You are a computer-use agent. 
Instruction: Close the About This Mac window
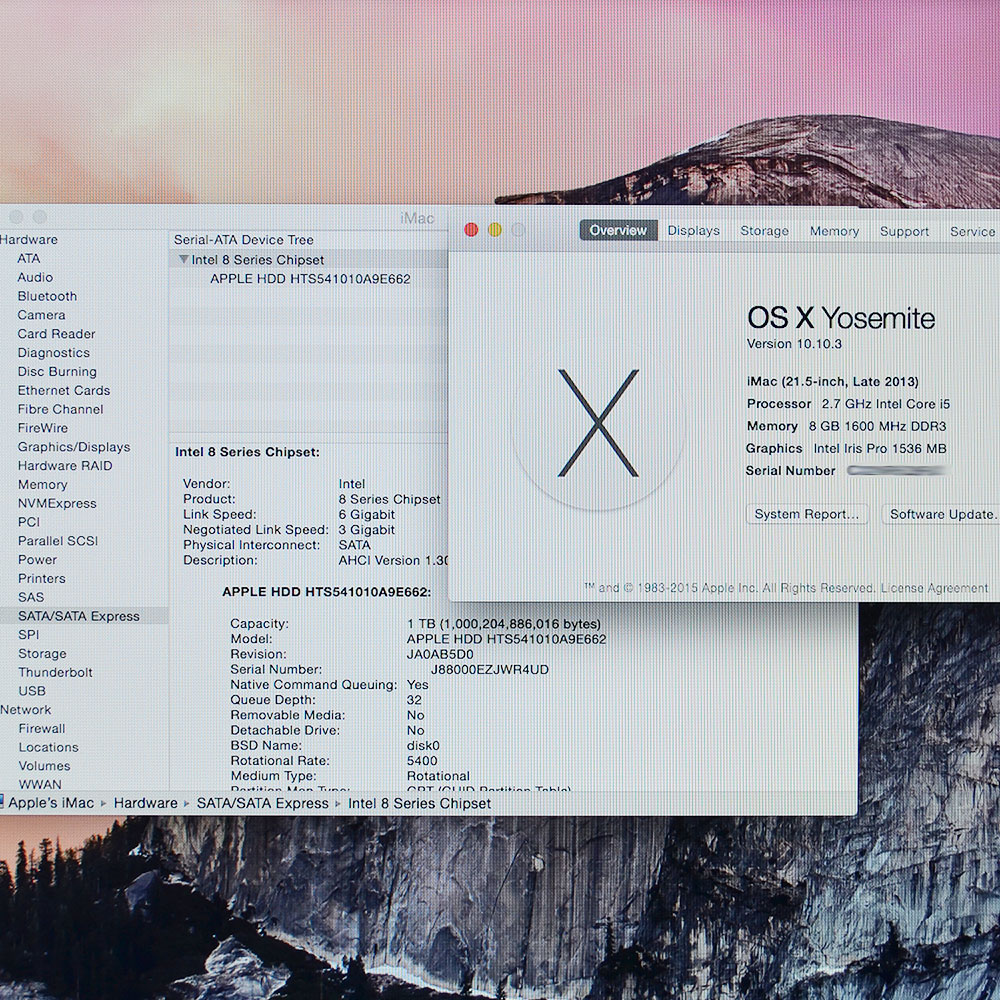click(x=471, y=230)
